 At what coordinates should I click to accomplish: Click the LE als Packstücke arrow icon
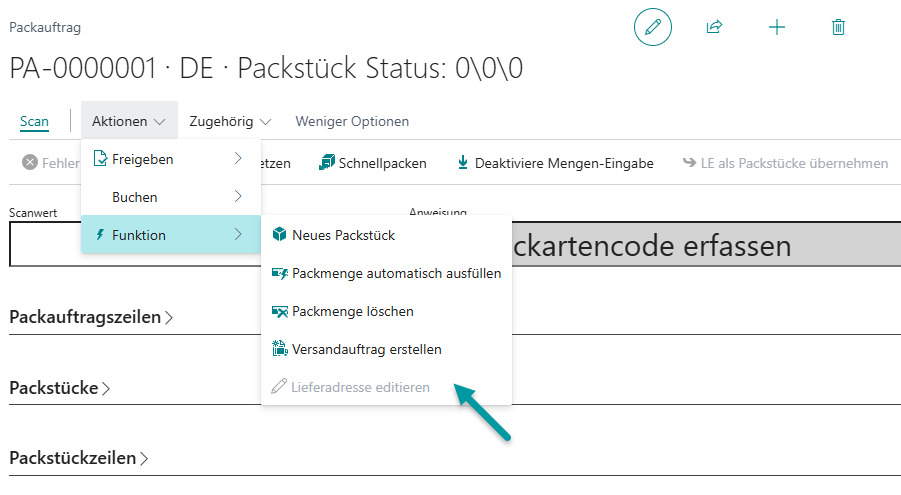pos(689,163)
